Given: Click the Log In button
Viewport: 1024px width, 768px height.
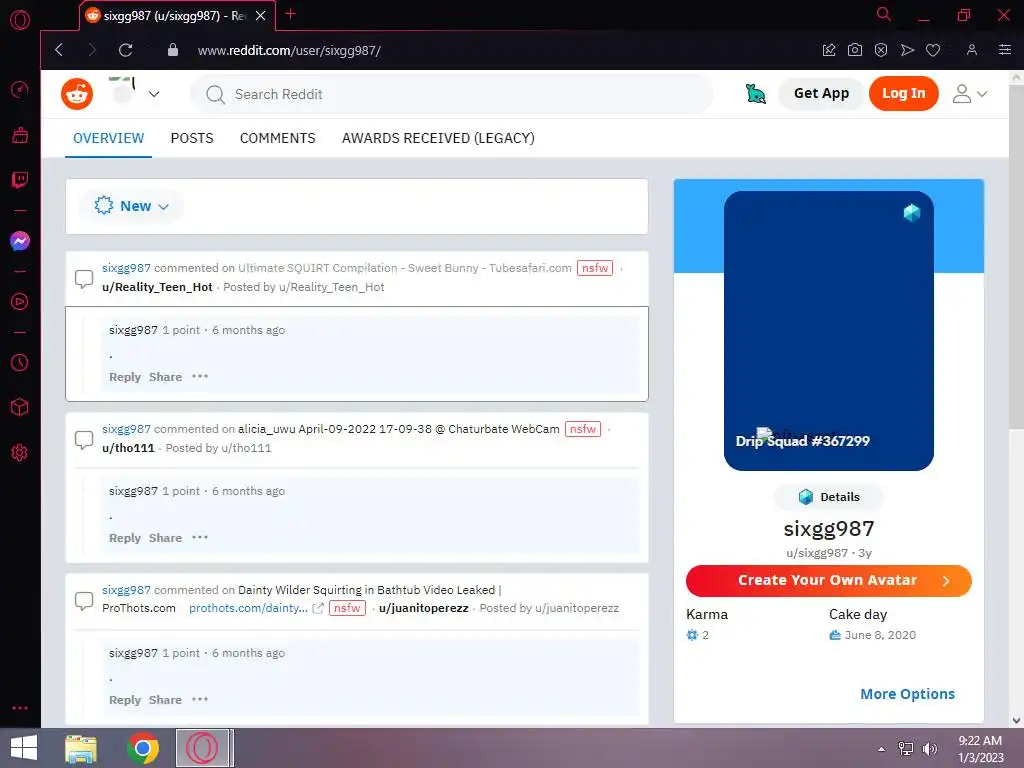Looking at the screenshot, I should pos(904,93).
